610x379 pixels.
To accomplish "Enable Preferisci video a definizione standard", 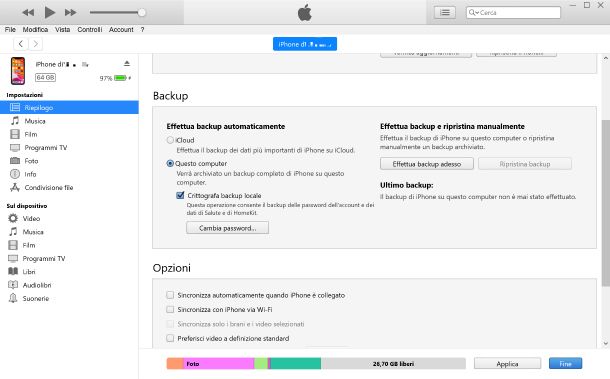I will [x=170, y=338].
